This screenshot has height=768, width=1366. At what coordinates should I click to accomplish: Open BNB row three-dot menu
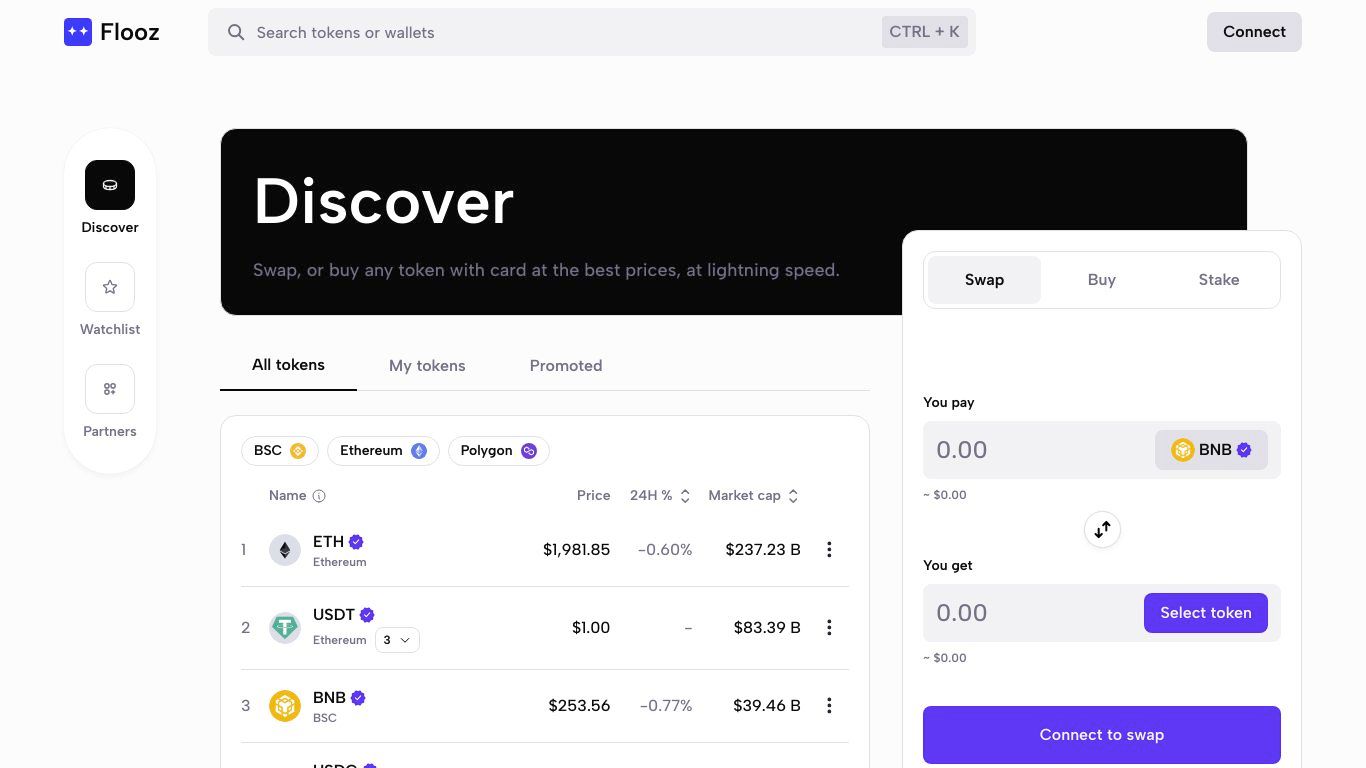[x=829, y=705]
